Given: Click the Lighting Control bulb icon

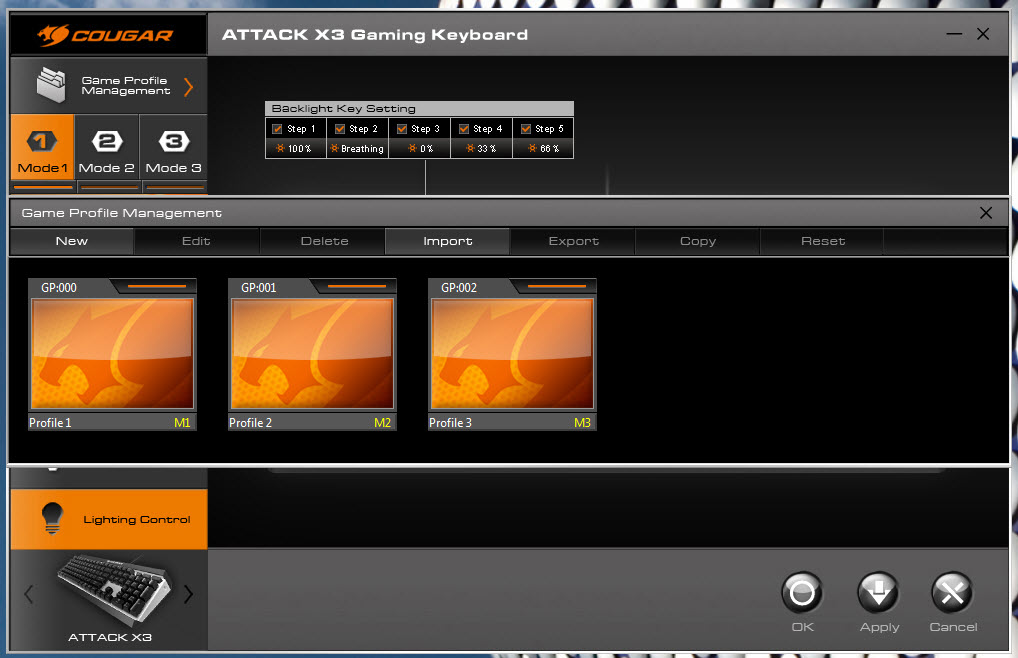Looking at the screenshot, I should click(x=52, y=518).
